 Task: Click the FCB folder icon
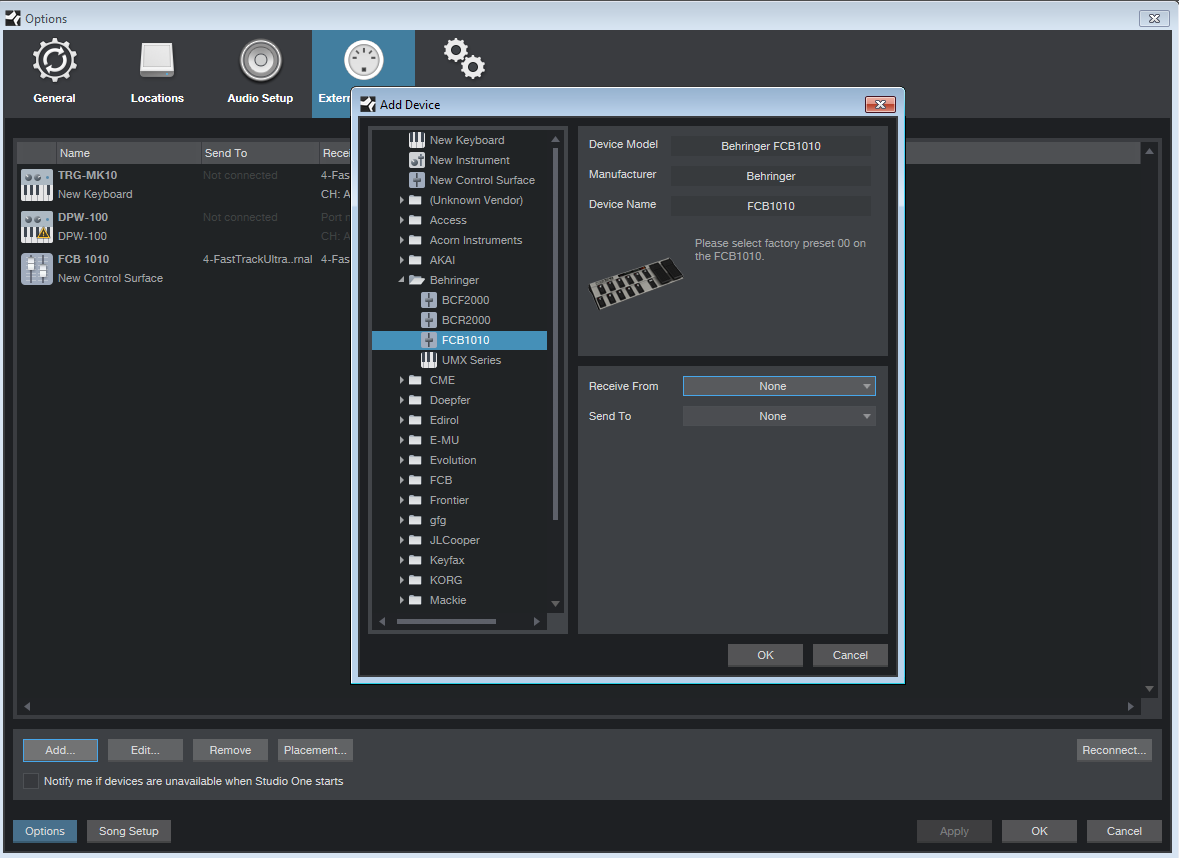[415, 480]
